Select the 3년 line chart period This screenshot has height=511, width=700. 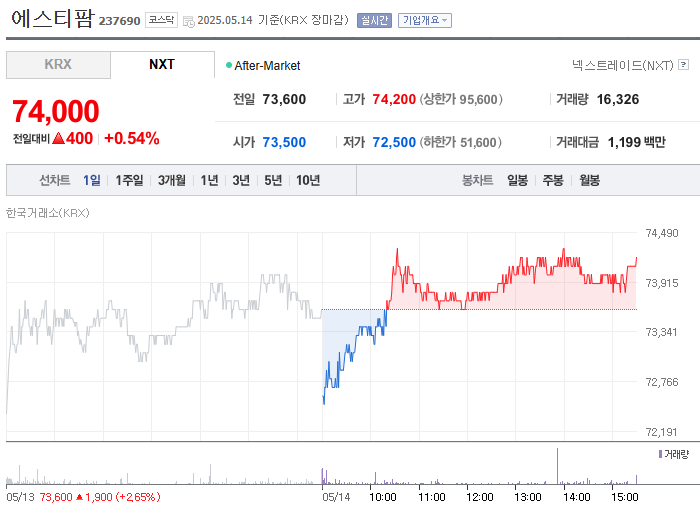[241, 180]
